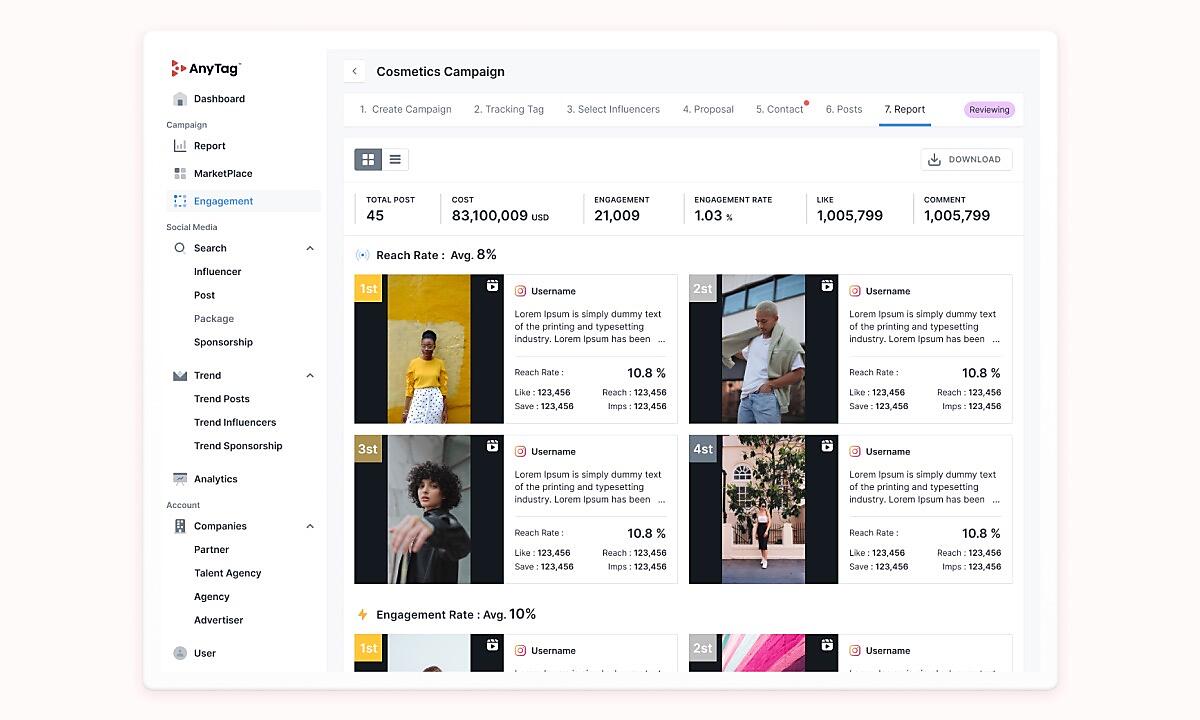The image size is (1200, 720).
Task: Click the Download button
Action: point(965,160)
